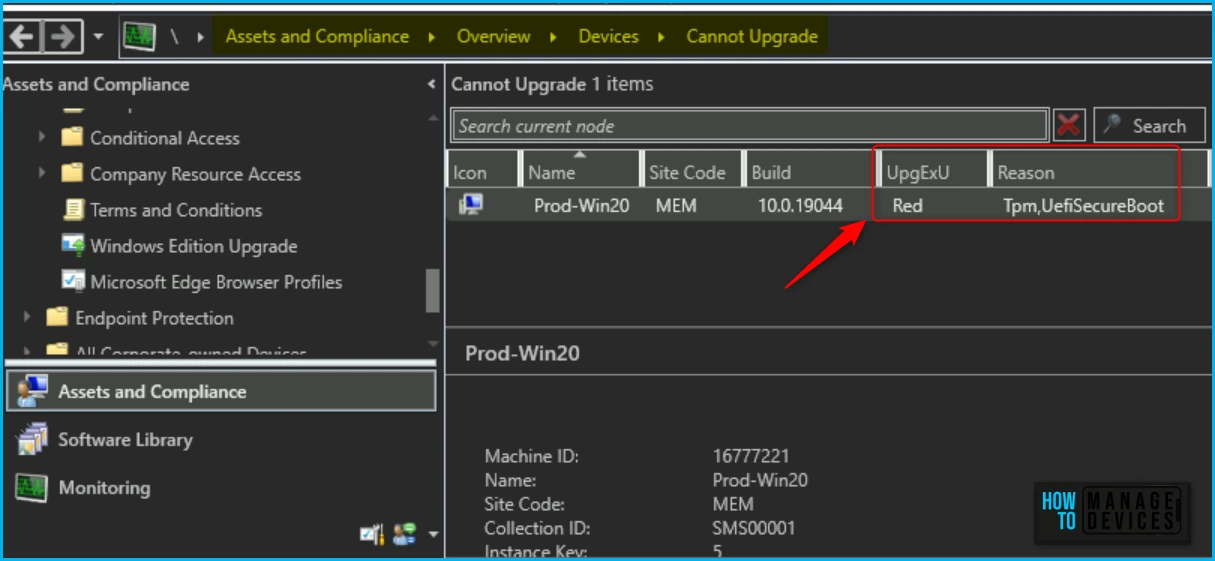The width and height of the screenshot is (1215, 561).
Task: Expand Endpoint Protection folder node
Action: point(27,317)
